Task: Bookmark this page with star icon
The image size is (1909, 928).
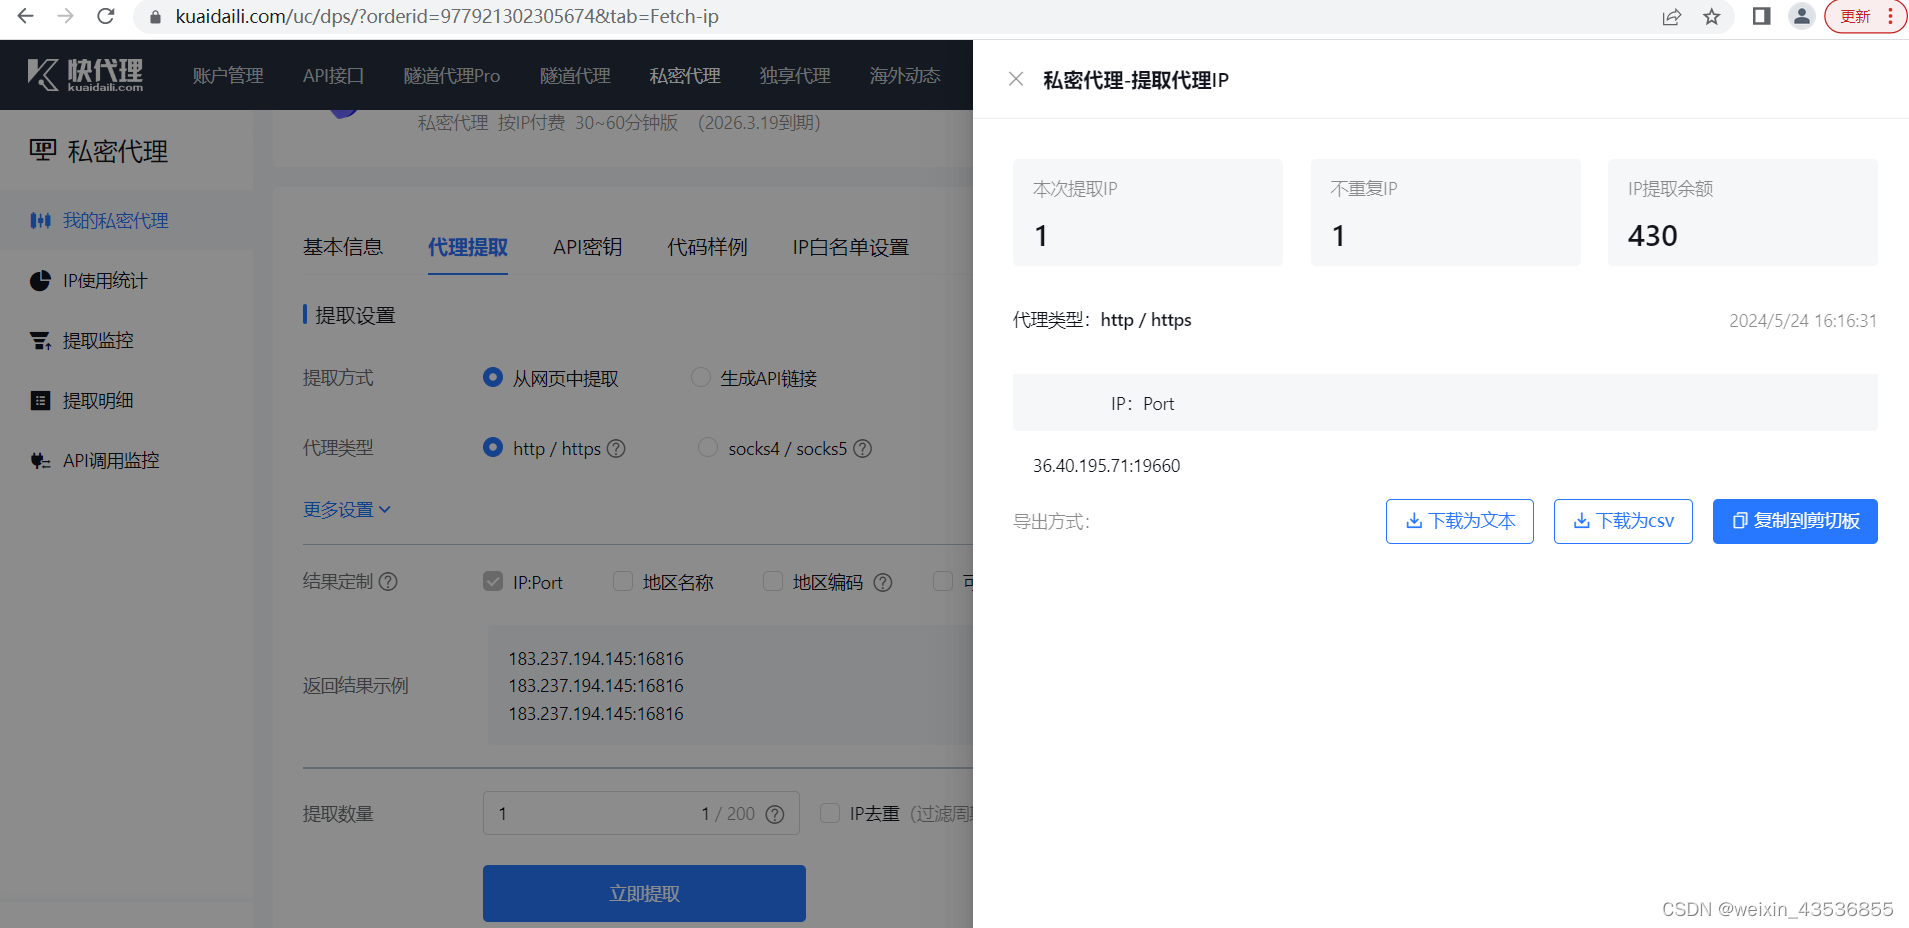Action: (x=1712, y=17)
